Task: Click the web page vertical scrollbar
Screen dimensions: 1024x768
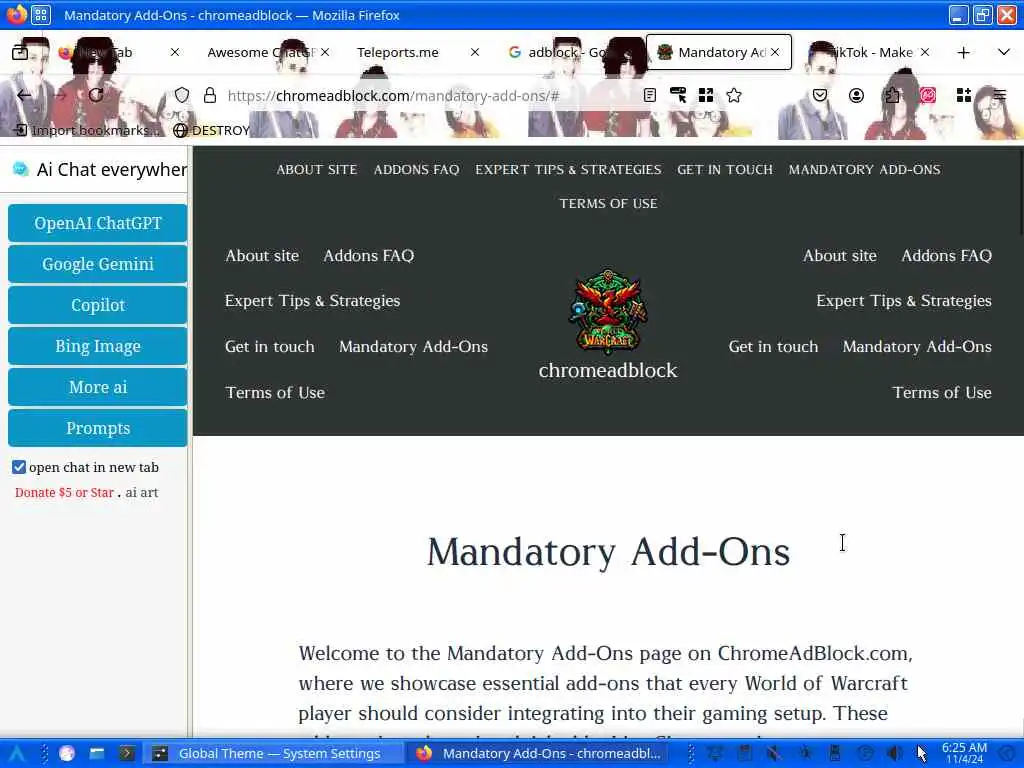Action: [1020, 191]
